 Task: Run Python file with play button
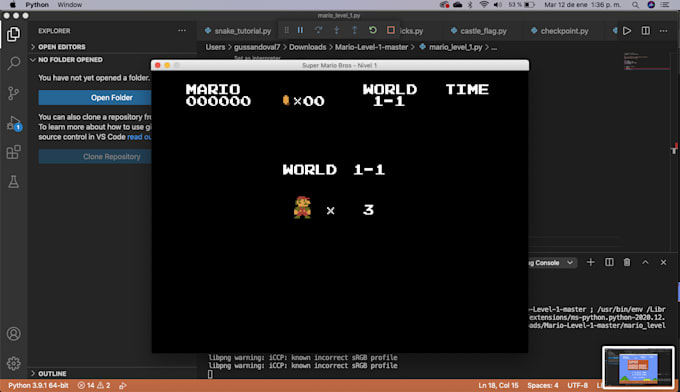click(x=627, y=31)
